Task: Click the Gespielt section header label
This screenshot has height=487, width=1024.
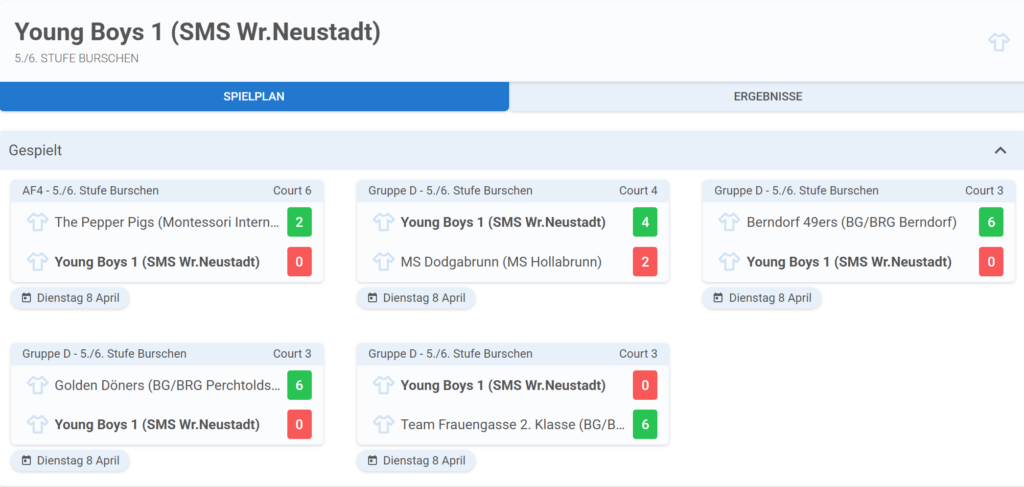Action: [35, 150]
